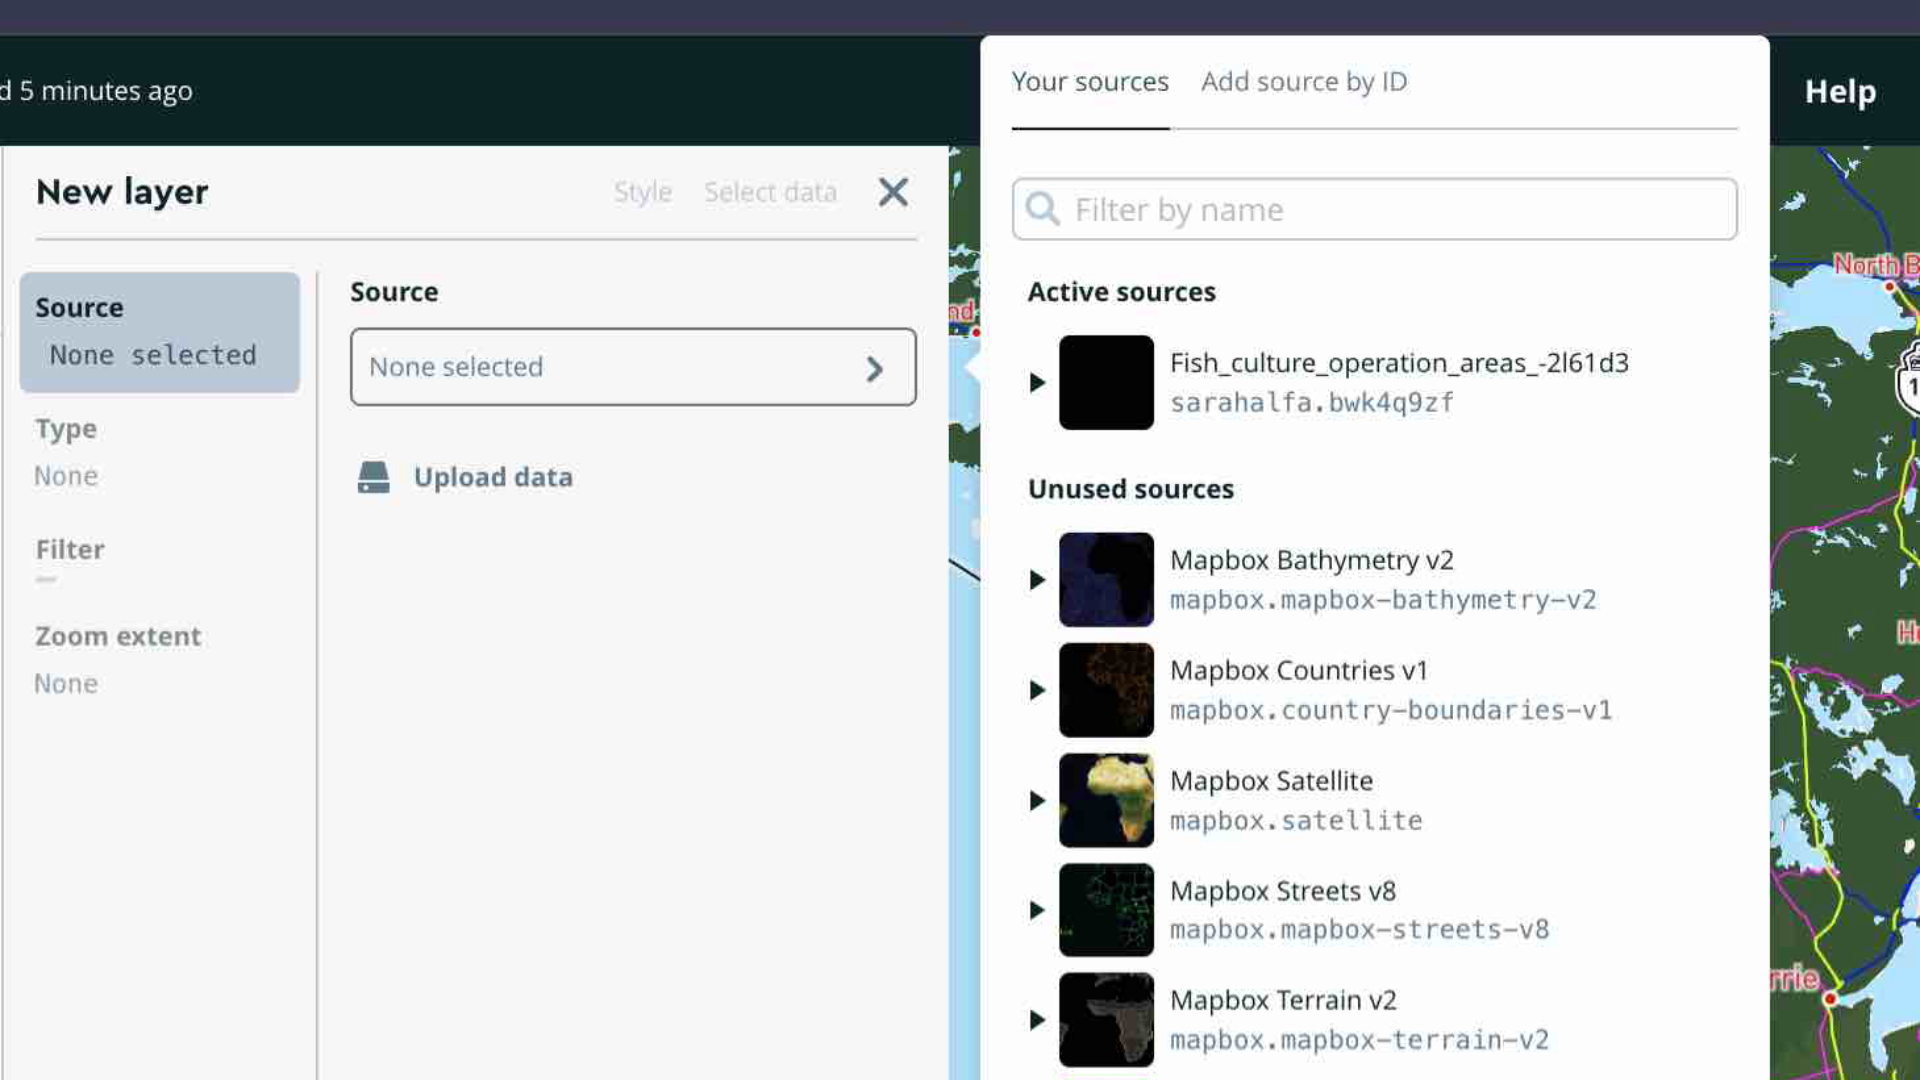Open the None selected source picker chevron
The height and width of the screenshot is (1080, 1920).
point(875,368)
